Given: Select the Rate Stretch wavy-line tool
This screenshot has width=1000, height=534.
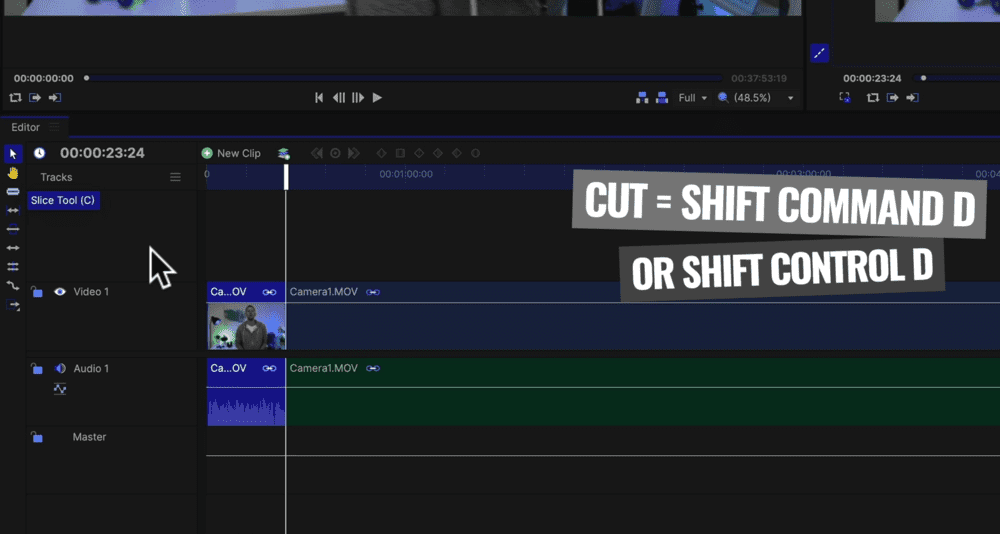Looking at the screenshot, I should click(x=13, y=286).
